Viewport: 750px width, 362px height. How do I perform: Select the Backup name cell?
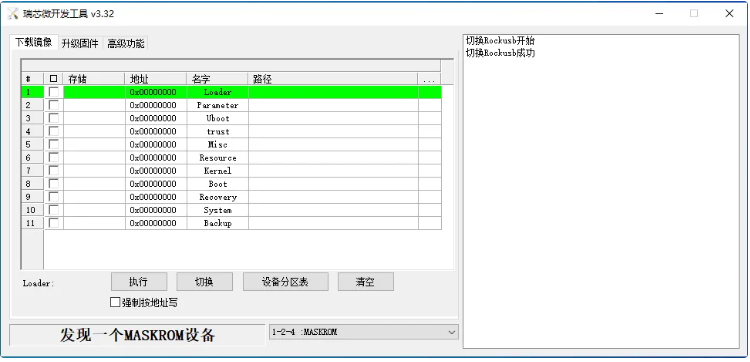tap(218, 223)
